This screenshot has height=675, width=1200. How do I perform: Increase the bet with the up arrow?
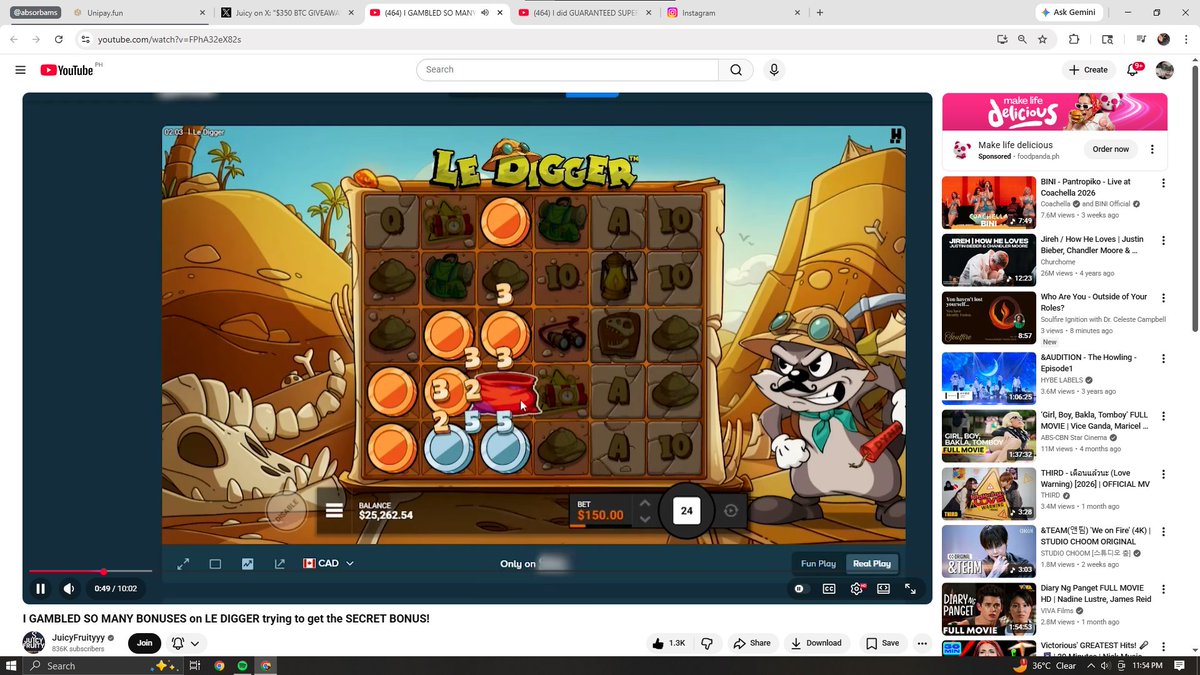[x=644, y=503]
